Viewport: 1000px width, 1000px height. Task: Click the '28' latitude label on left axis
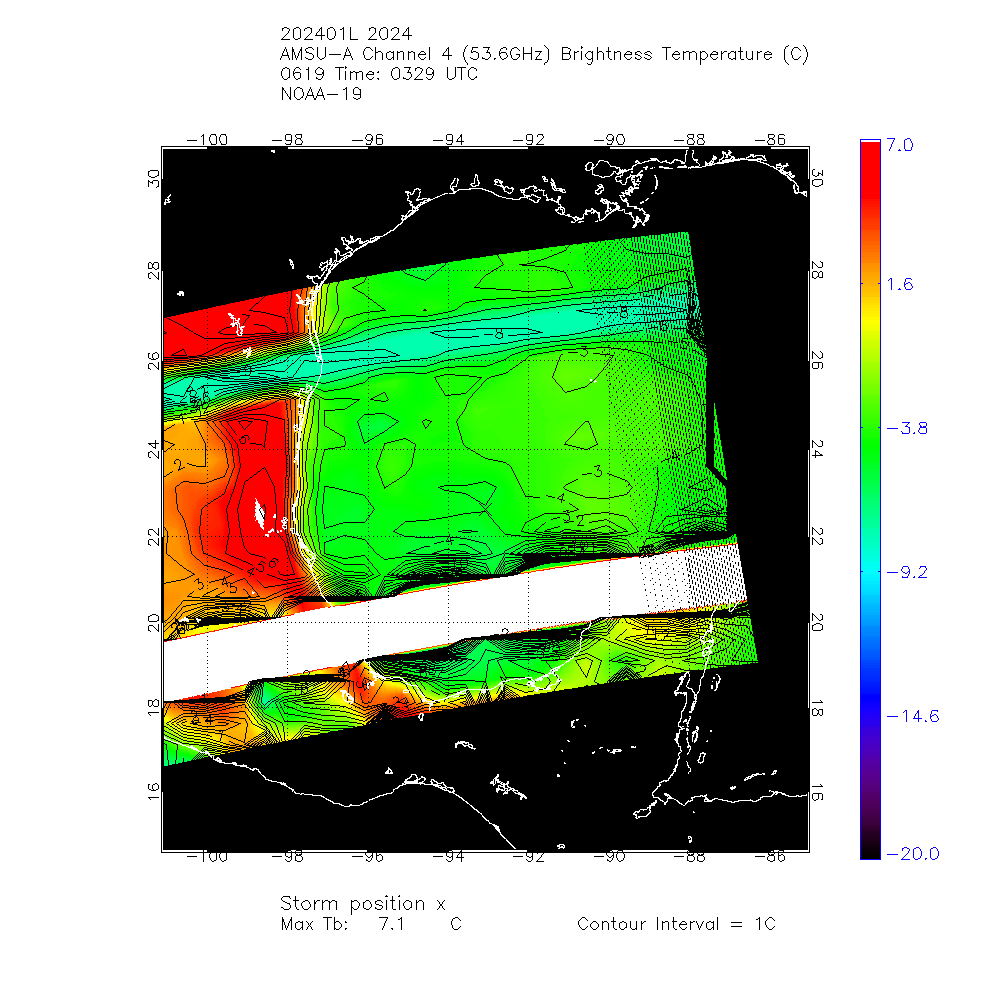click(154, 270)
